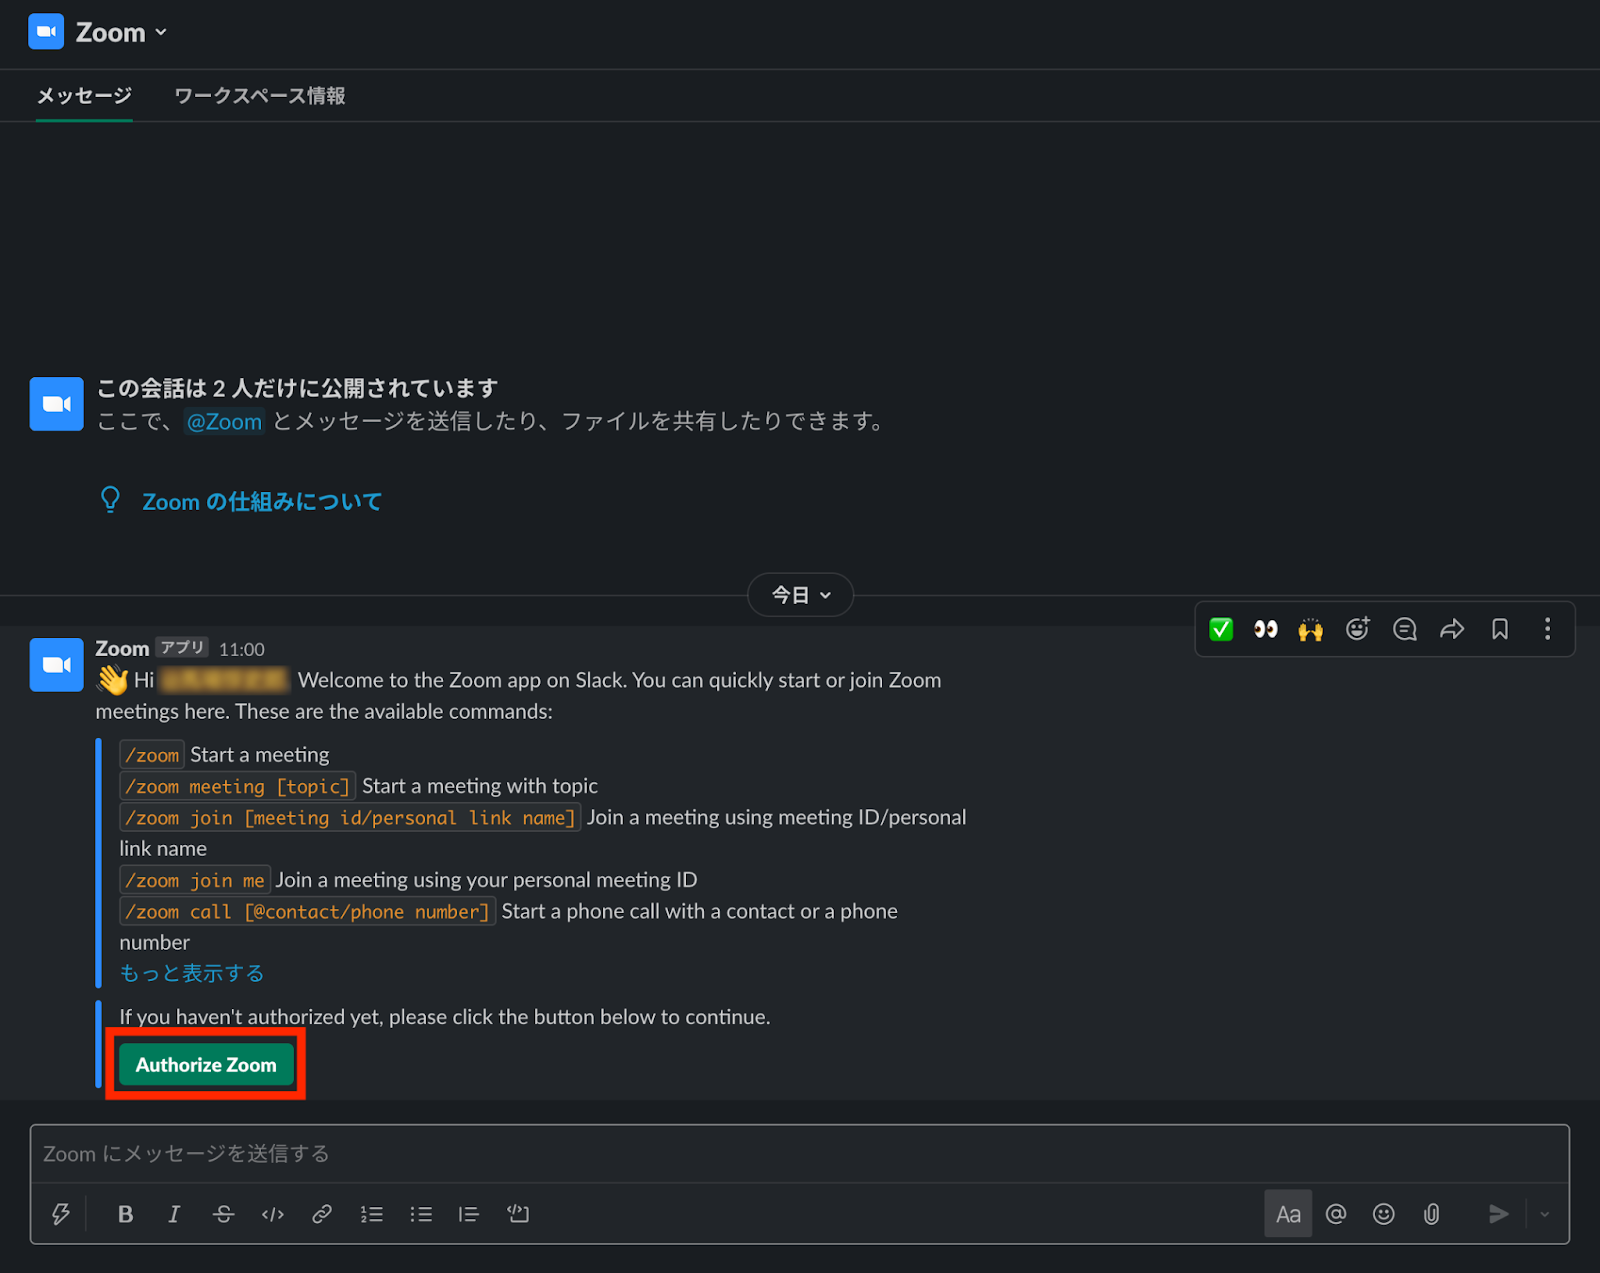The width and height of the screenshot is (1600, 1273).
Task: Click the Zoom sender name in message
Action: click(122, 648)
